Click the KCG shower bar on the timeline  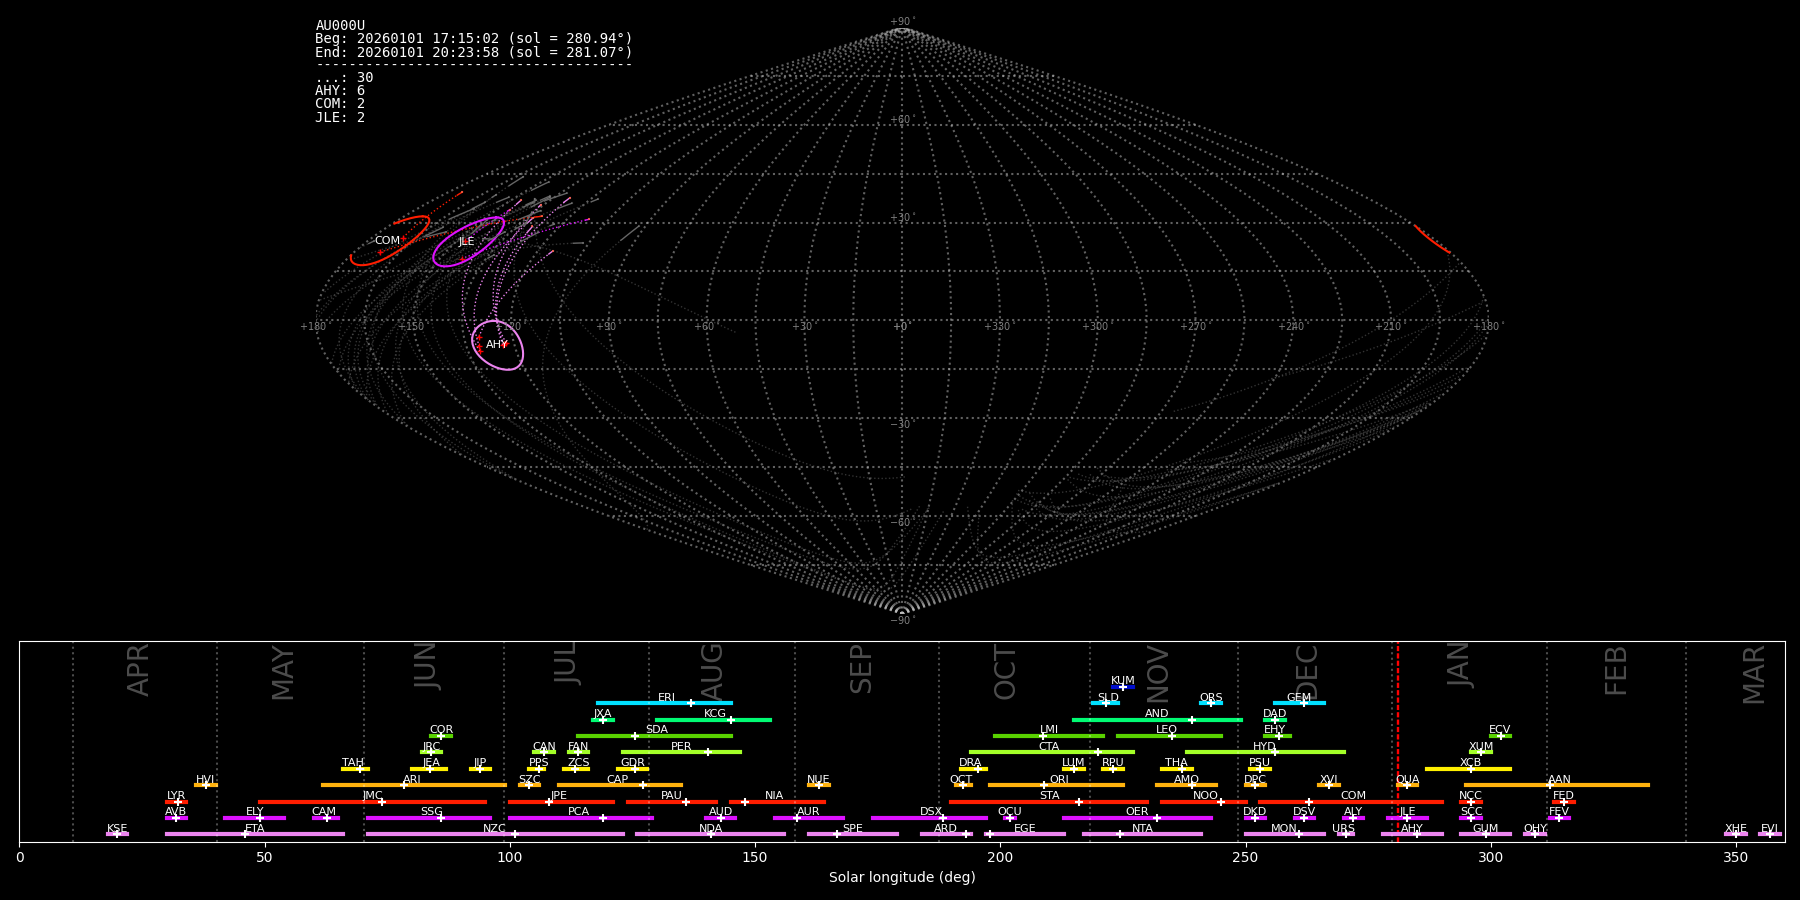(x=713, y=719)
